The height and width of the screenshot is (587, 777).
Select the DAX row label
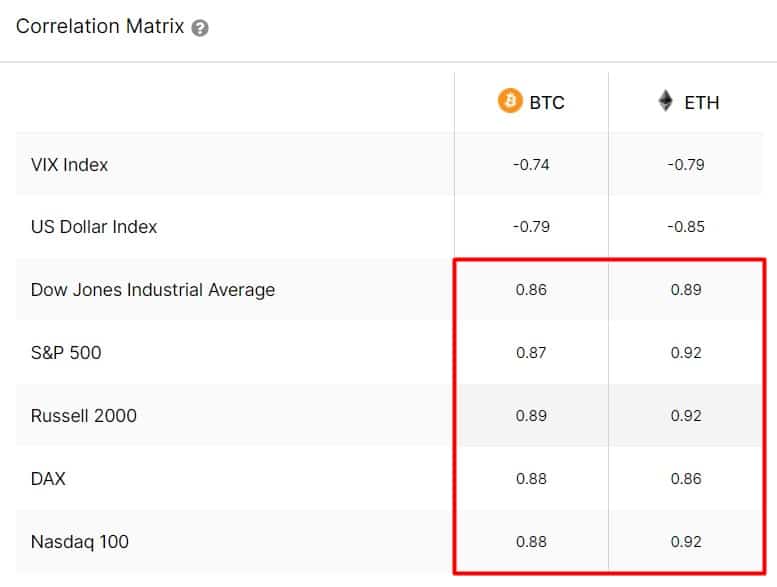(48, 479)
